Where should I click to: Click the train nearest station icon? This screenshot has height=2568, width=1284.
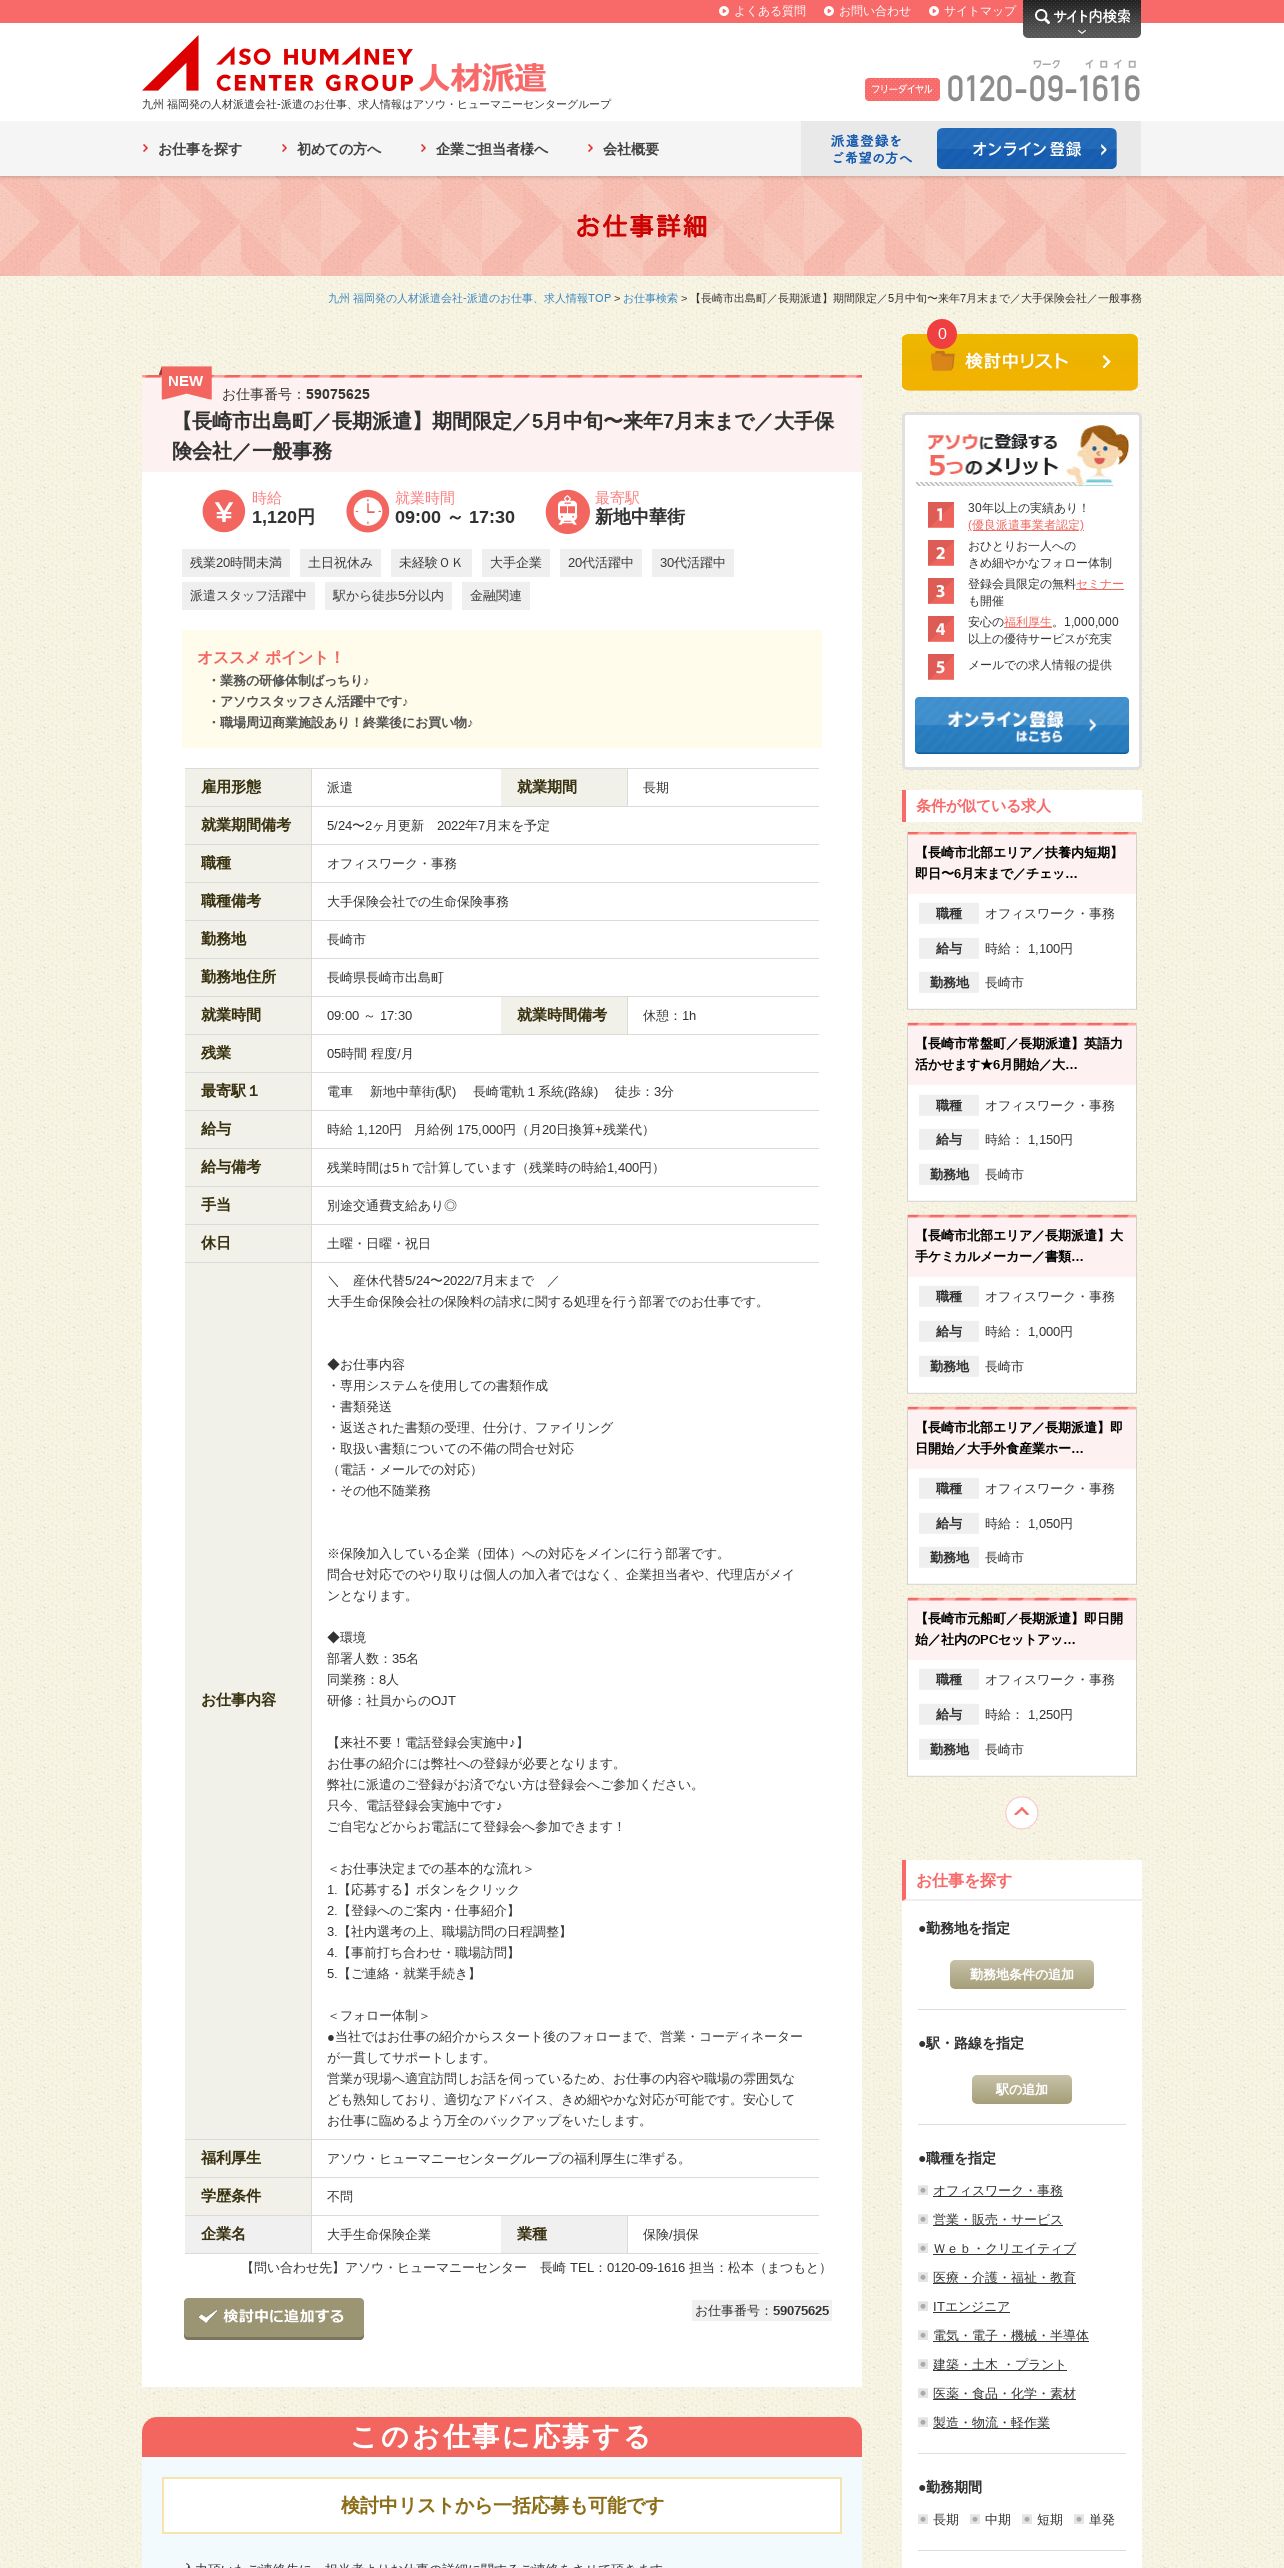(567, 511)
